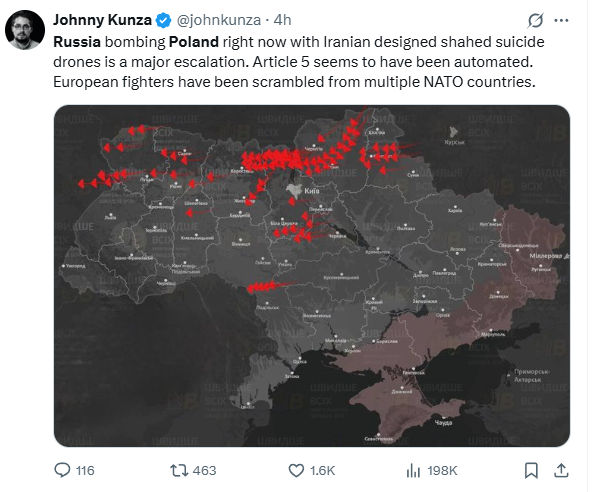The width and height of the screenshot is (595, 492).
Task: Open the Ukraine drone map image
Action: pos(312,276)
